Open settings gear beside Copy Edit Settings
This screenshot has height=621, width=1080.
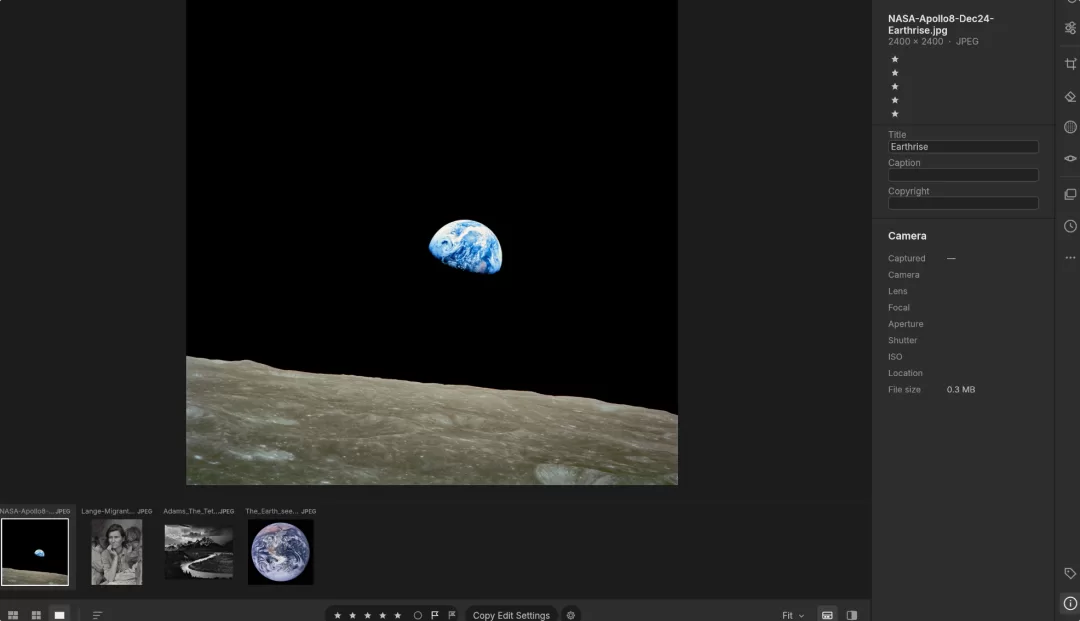point(570,615)
